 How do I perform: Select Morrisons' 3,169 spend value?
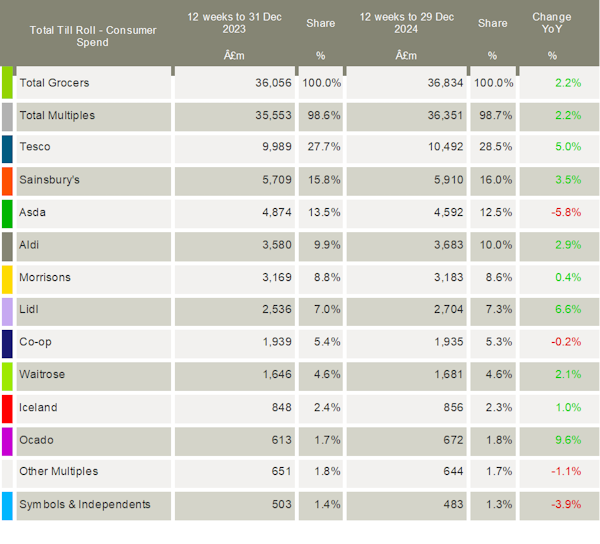tap(277, 277)
